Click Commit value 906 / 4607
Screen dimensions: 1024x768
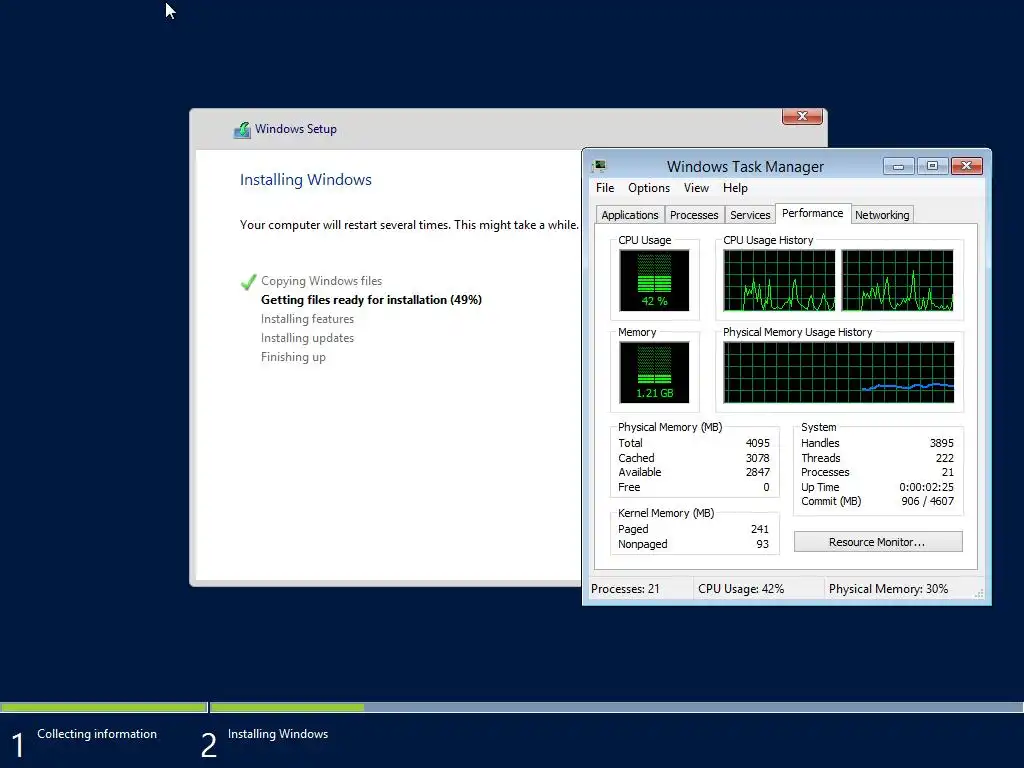pos(927,502)
